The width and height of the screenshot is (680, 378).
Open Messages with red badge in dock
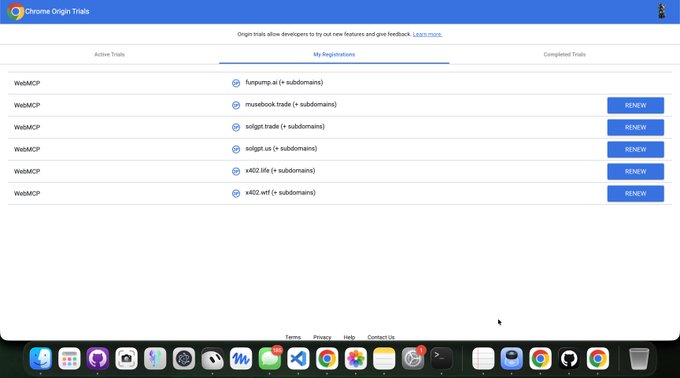click(270, 358)
